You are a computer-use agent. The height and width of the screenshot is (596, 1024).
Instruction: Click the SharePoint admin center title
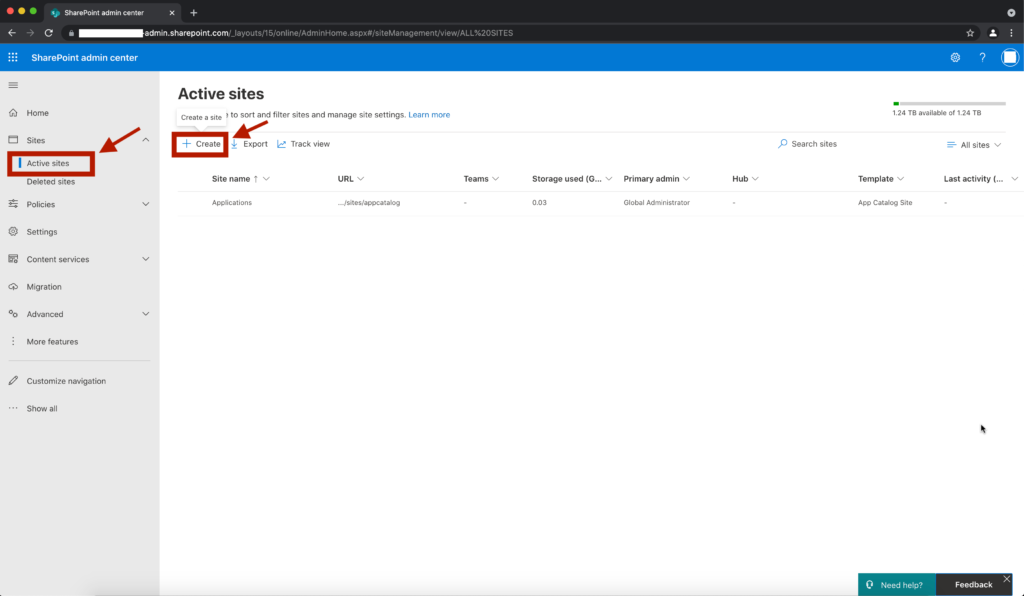click(x=84, y=57)
